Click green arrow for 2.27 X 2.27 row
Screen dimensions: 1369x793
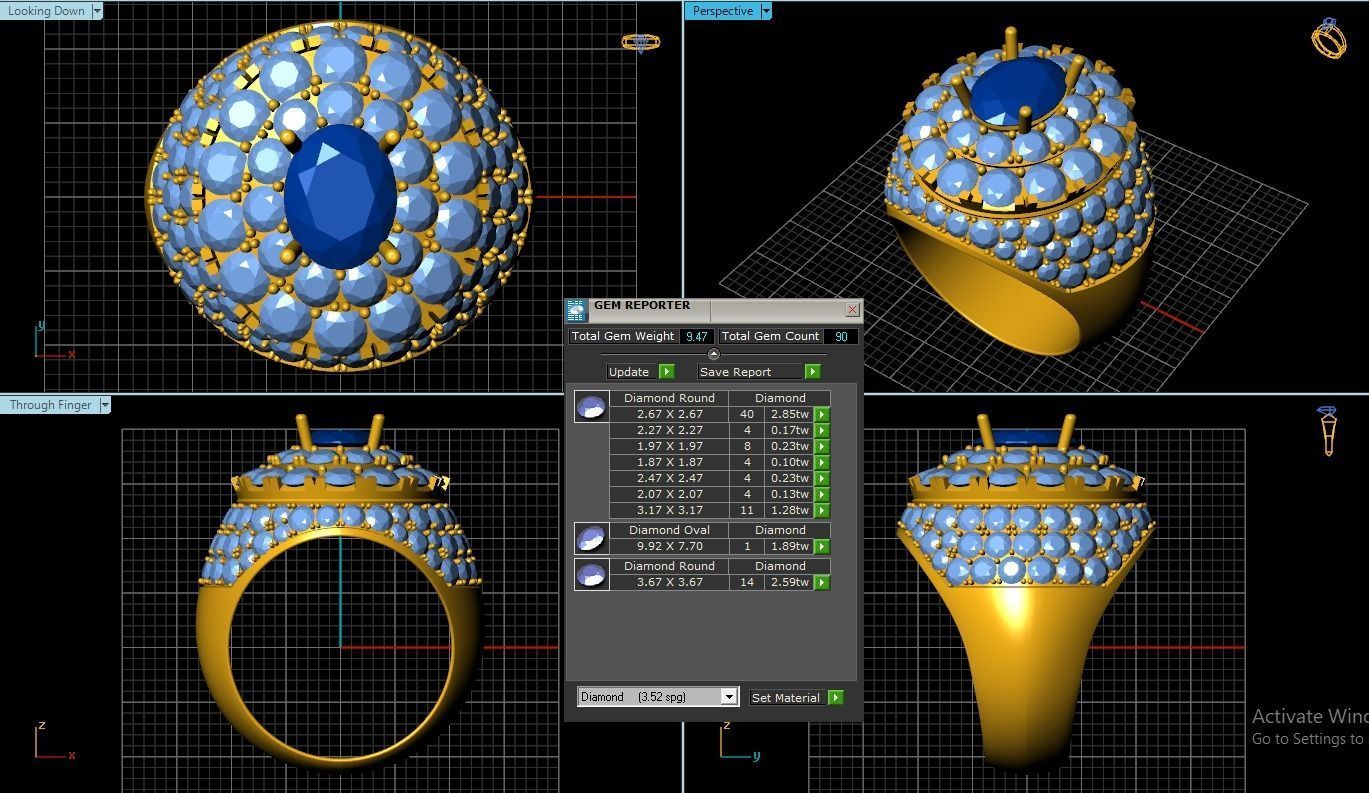tap(822, 430)
